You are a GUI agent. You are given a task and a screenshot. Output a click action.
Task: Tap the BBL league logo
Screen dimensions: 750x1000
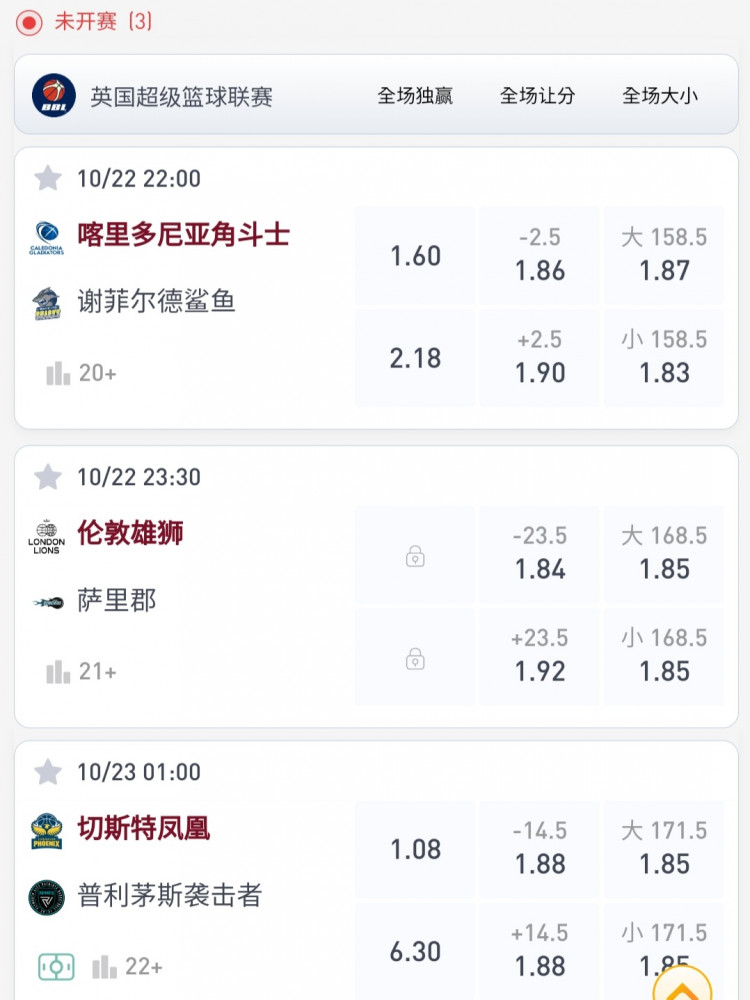coord(54,95)
